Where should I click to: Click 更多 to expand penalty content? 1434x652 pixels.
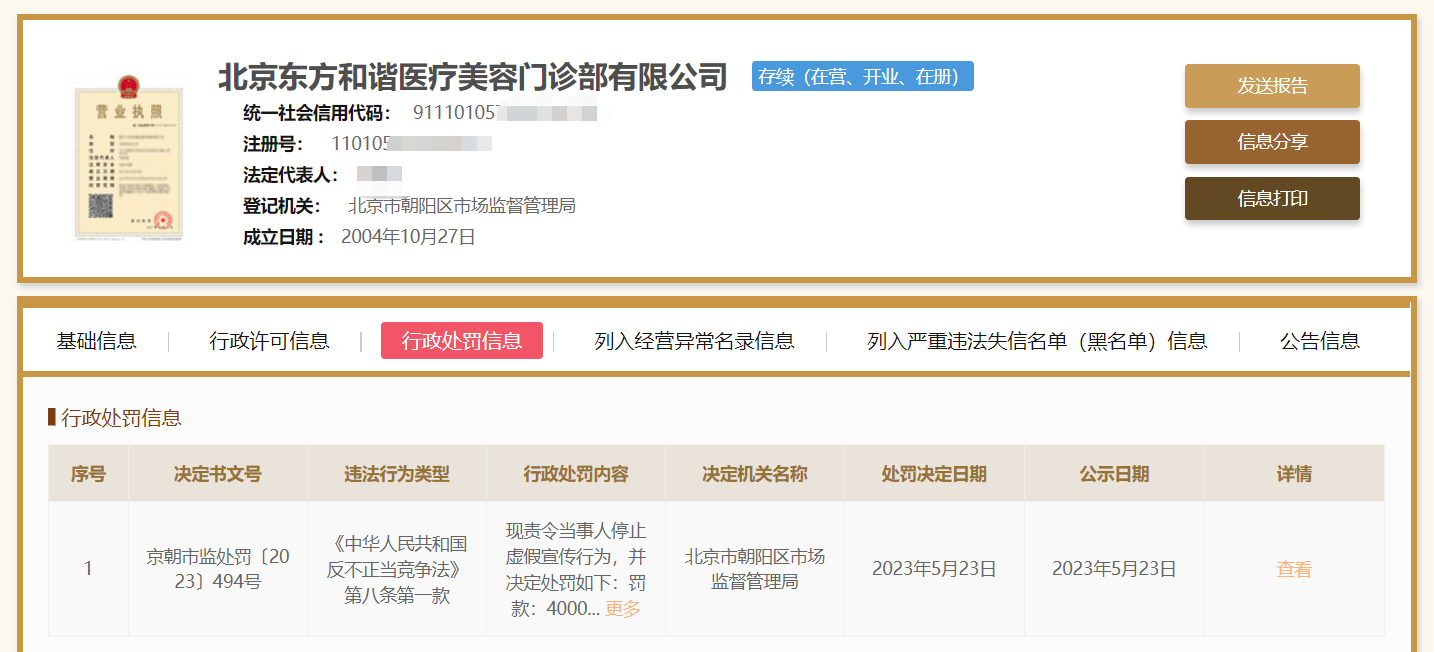click(623, 608)
